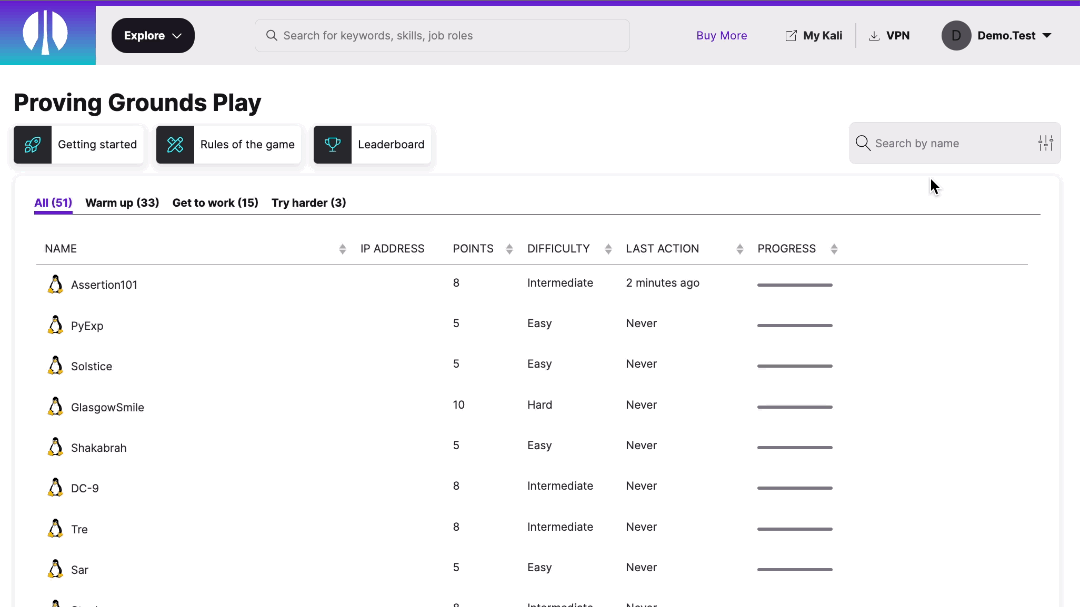The width and height of the screenshot is (1080, 608).
Task: Switch to the Warm up tab
Action: pyautogui.click(x=121, y=202)
